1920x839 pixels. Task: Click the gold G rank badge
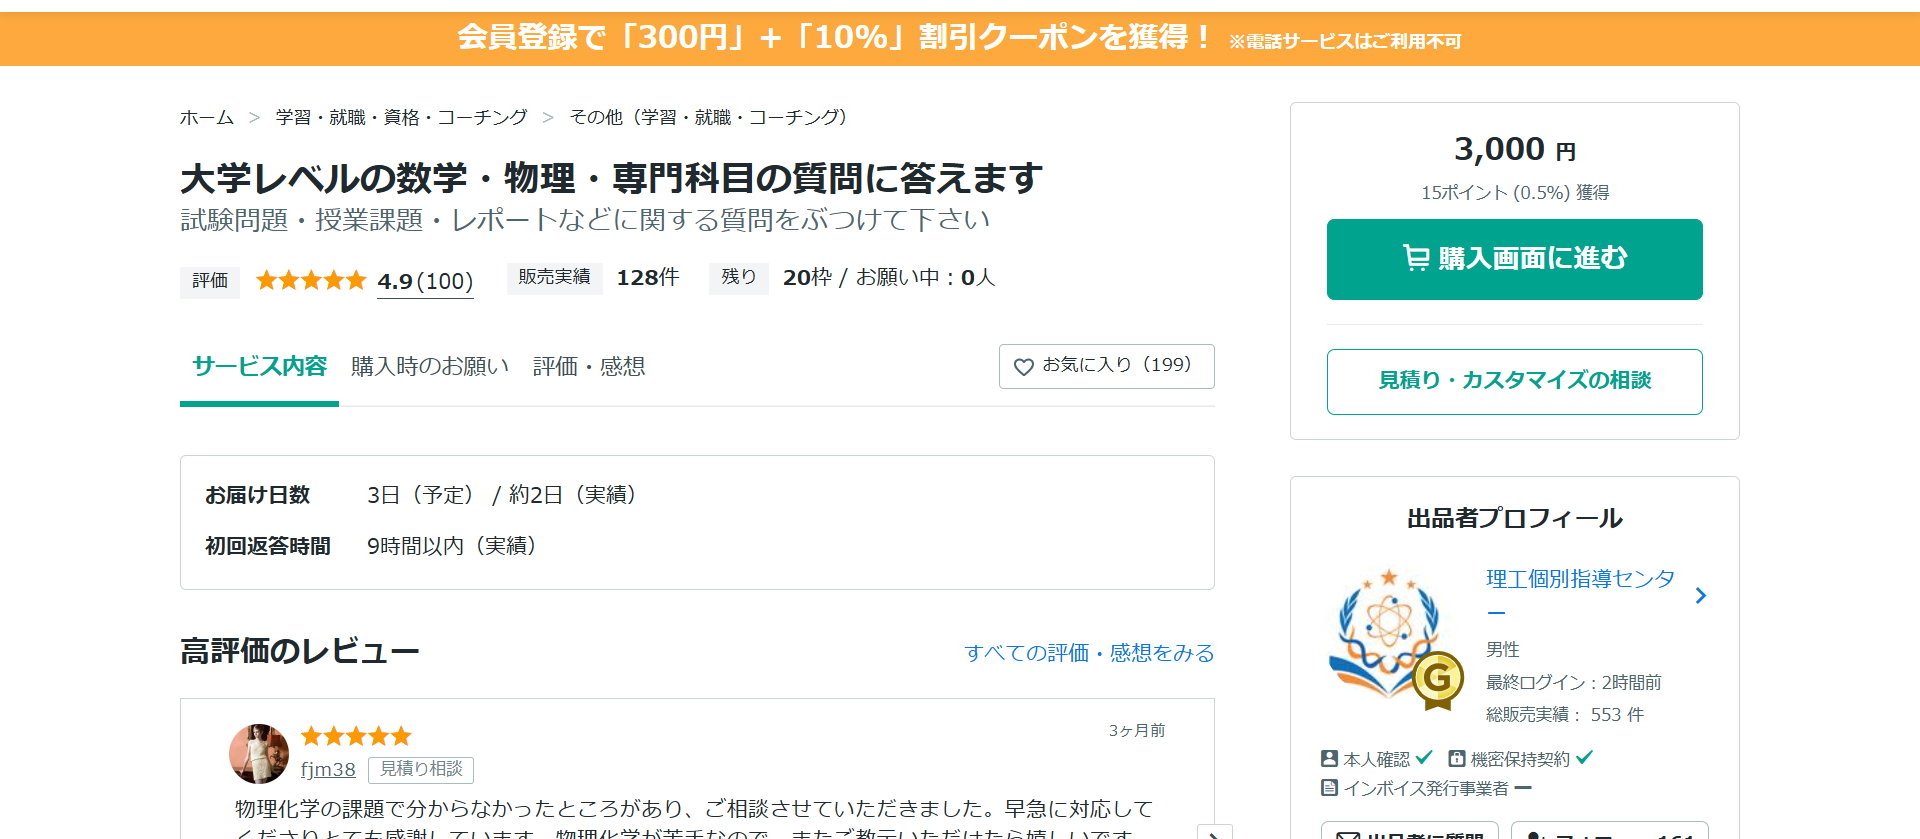(x=1437, y=680)
